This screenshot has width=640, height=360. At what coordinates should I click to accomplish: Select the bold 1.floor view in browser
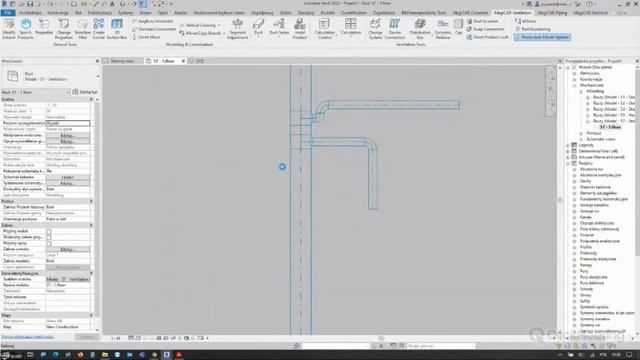tap(610, 127)
